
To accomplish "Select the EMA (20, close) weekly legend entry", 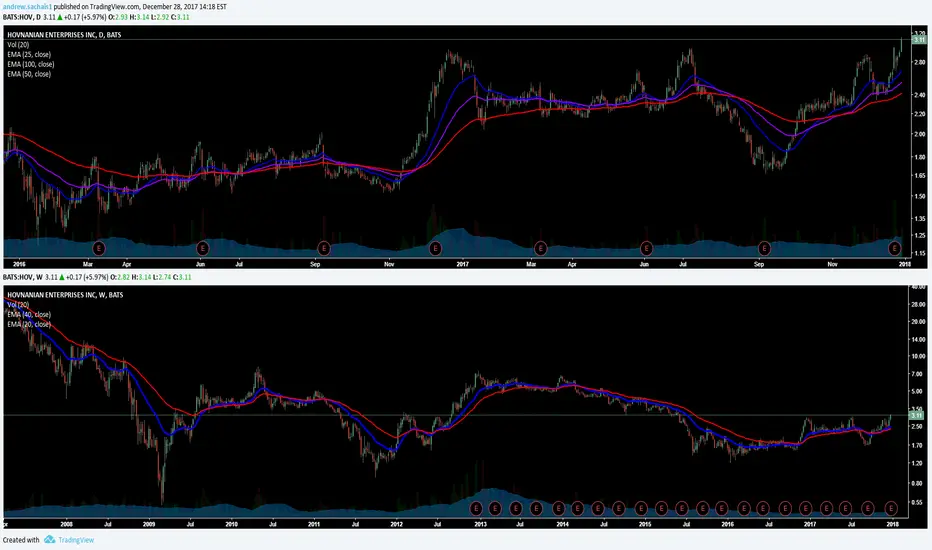I will point(29,324).
